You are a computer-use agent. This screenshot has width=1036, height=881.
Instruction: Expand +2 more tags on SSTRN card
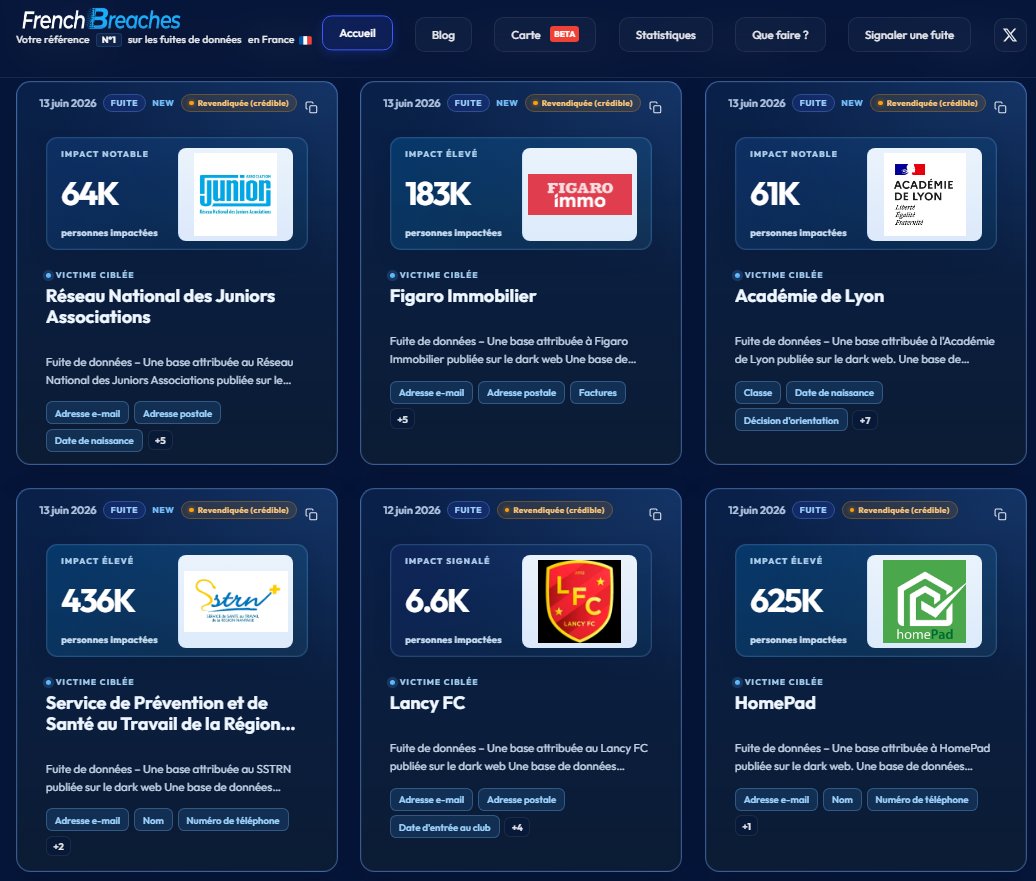(x=59, y=847)
